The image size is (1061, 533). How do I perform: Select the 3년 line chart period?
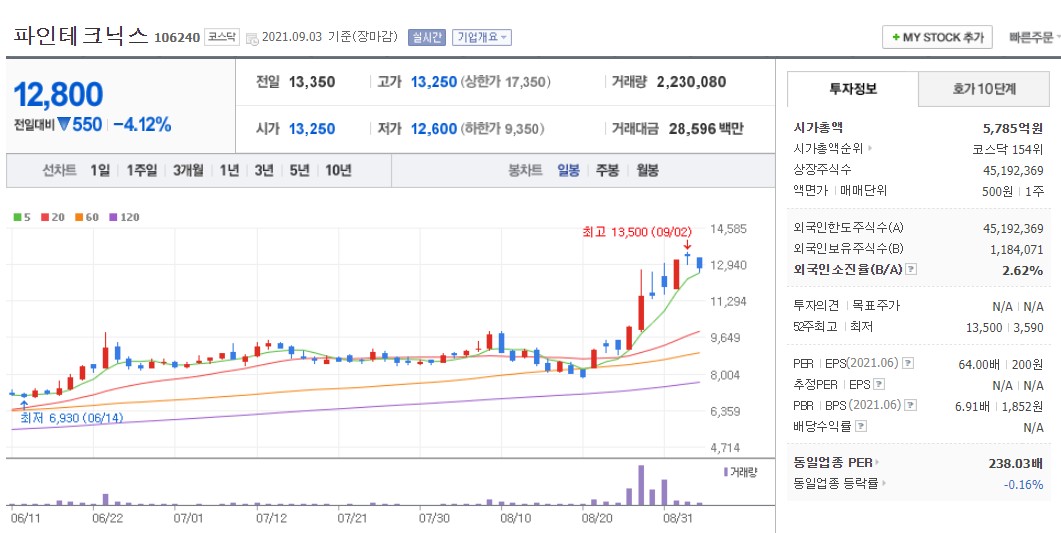[264, 170]
